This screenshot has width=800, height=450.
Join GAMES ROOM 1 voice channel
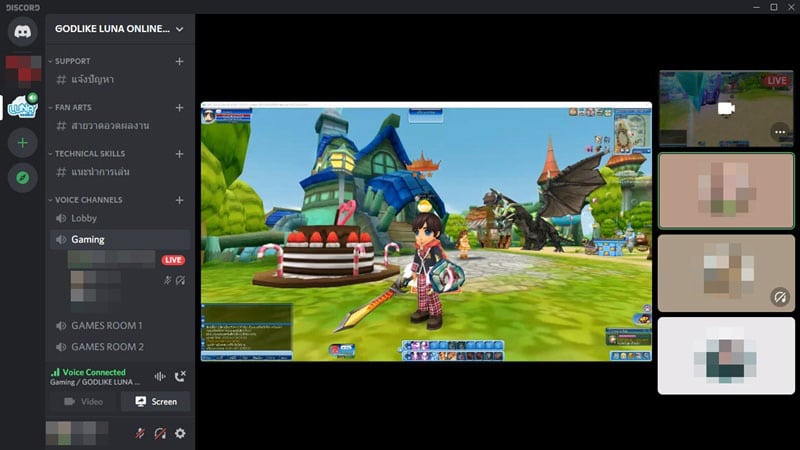[x=120, y=326]
